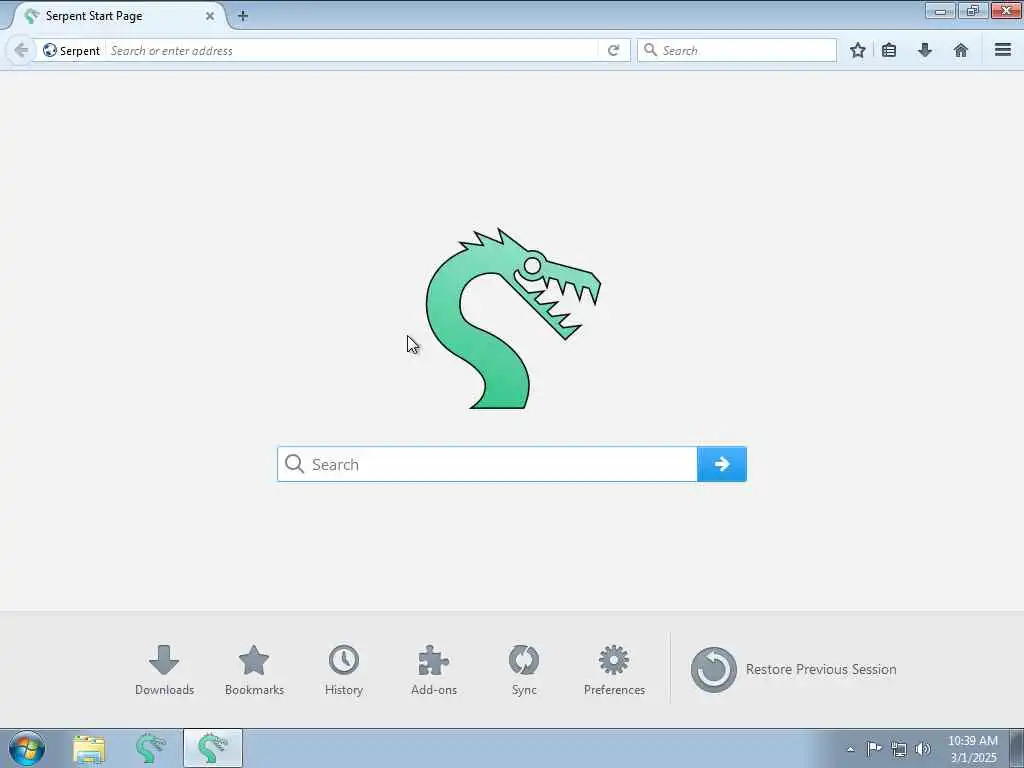The width and height of the screenshot is (1024, 768).
Task: Minimize the browser window
Action: tap(940, 11)
